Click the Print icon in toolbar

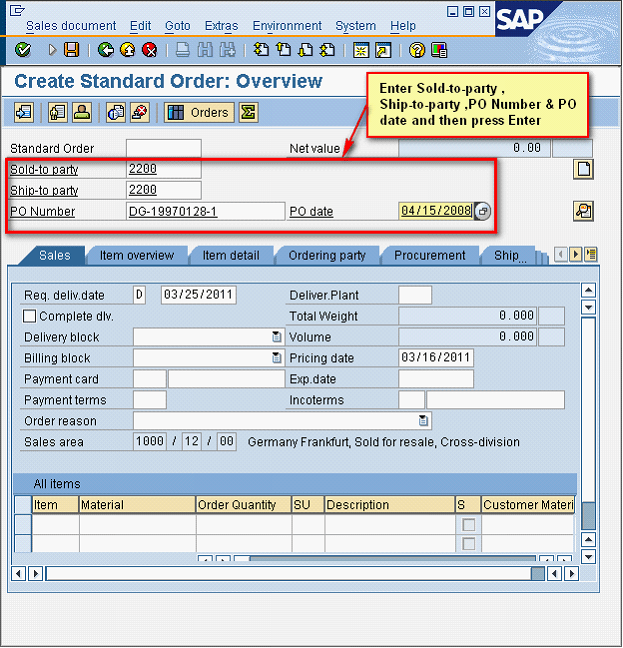[183, 50]
